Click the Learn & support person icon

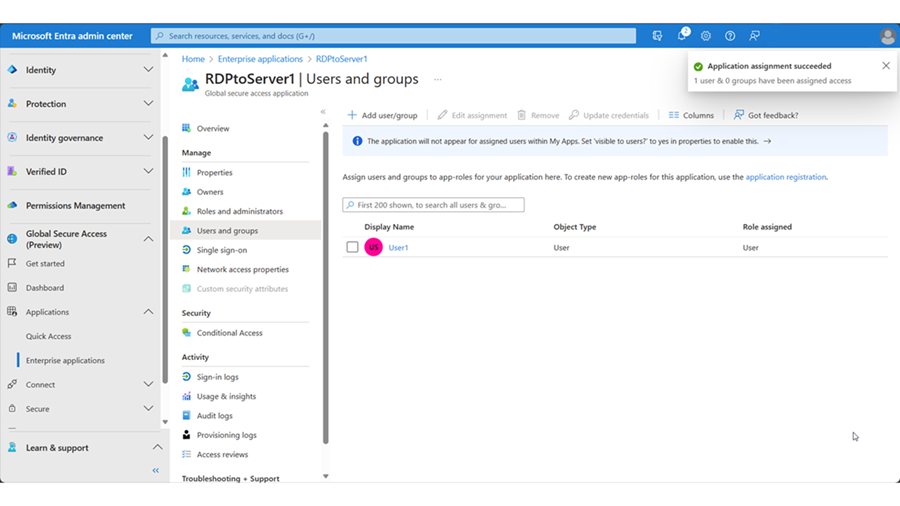point(12,447)
